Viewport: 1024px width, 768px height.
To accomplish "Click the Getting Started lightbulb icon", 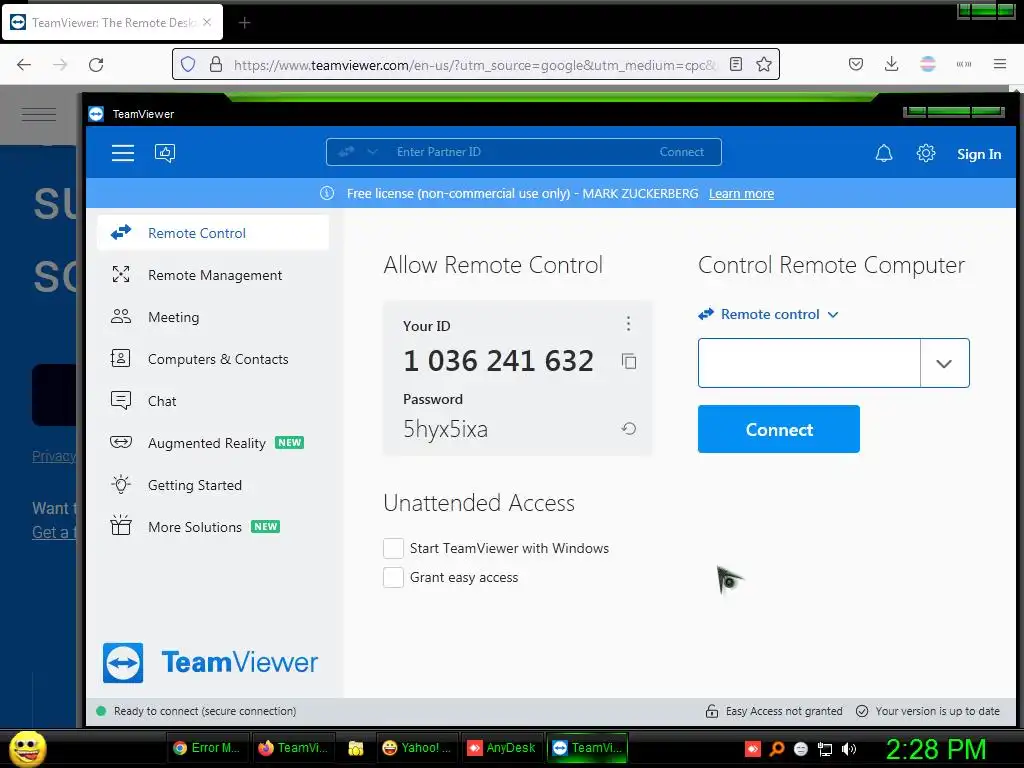I will click(x=121, y=484).
